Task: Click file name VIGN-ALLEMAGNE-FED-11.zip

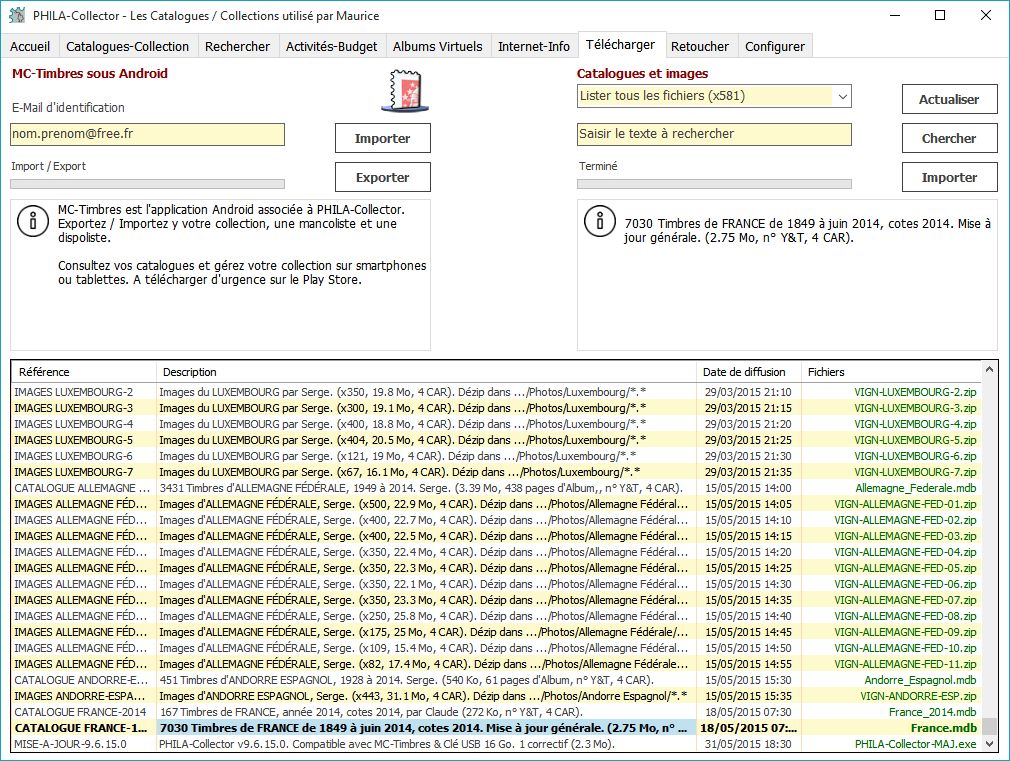Action: click(905, 664)
